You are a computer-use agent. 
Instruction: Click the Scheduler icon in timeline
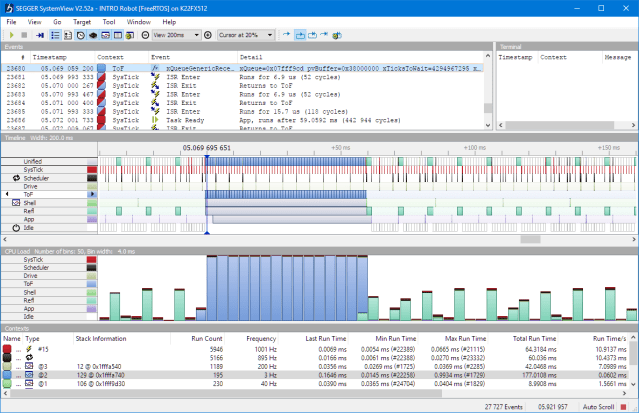point(15,177)
